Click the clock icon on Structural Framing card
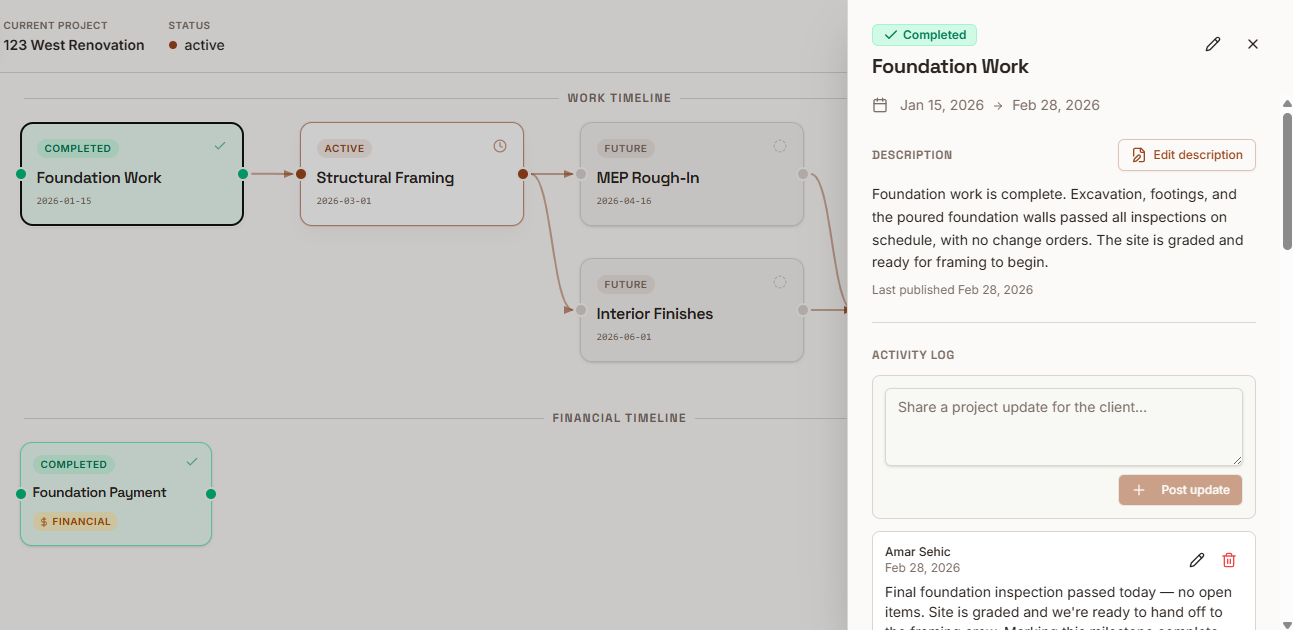The height and width of the screenshot is (630, 1293). [x=500, y=146]
